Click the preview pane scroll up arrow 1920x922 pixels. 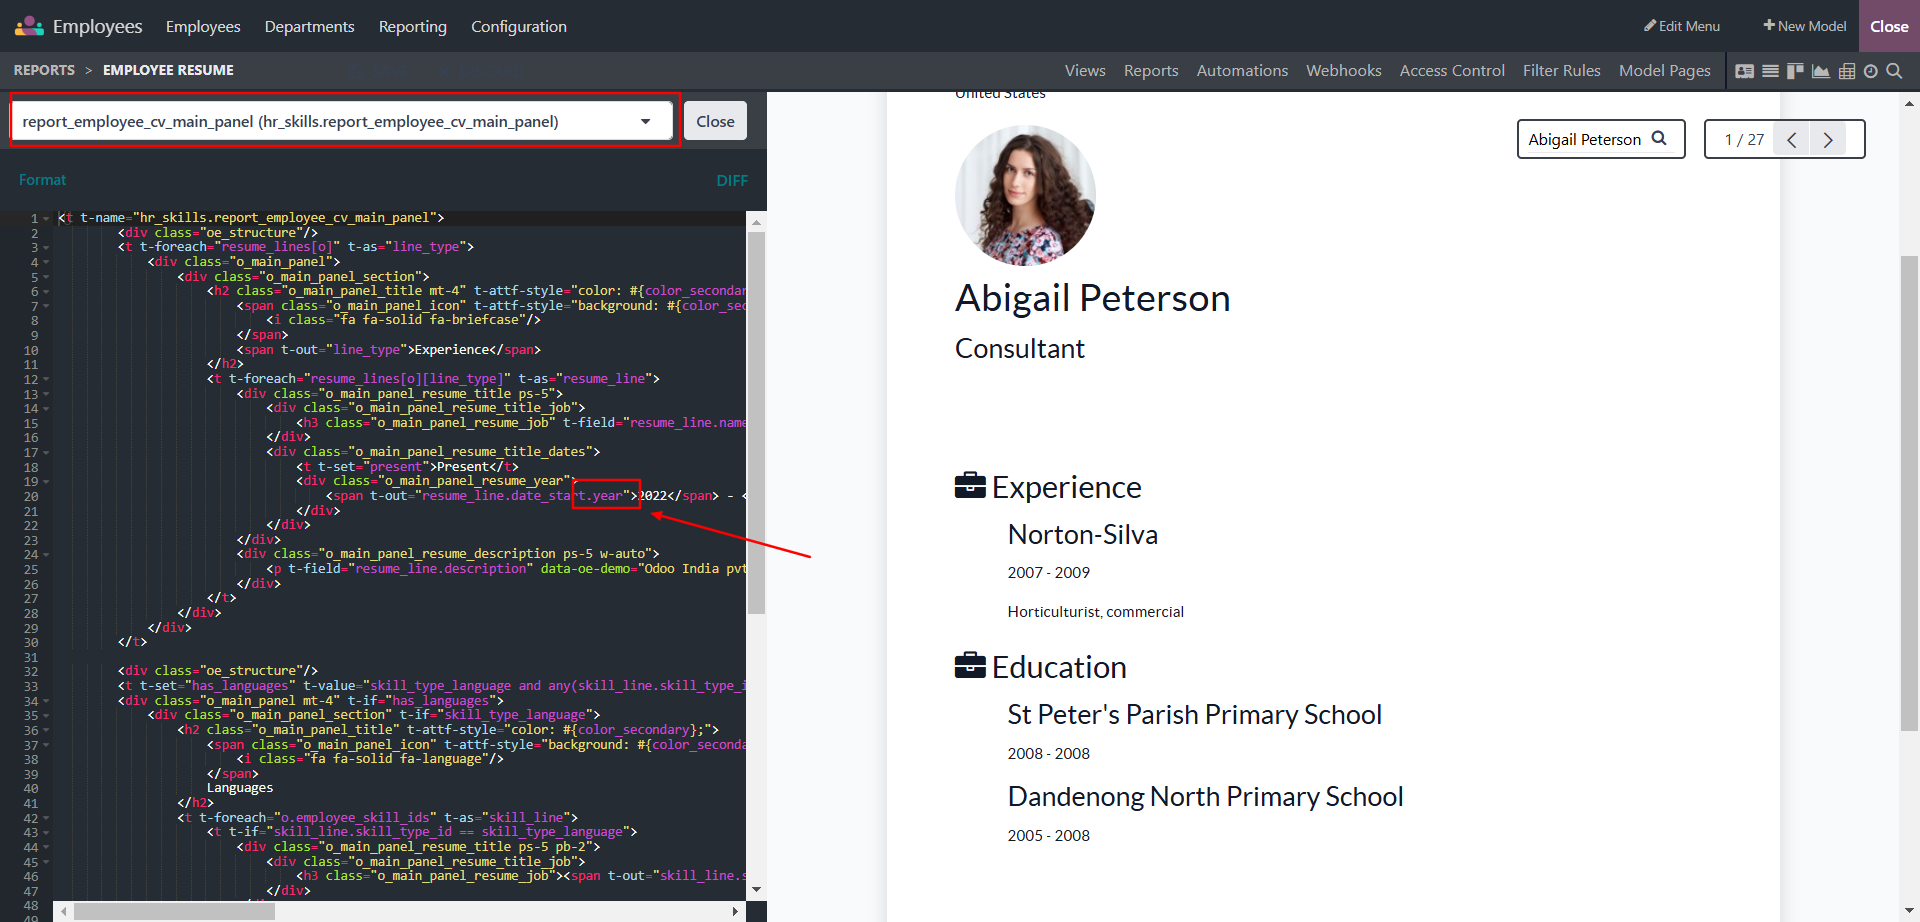(1909, 103)
